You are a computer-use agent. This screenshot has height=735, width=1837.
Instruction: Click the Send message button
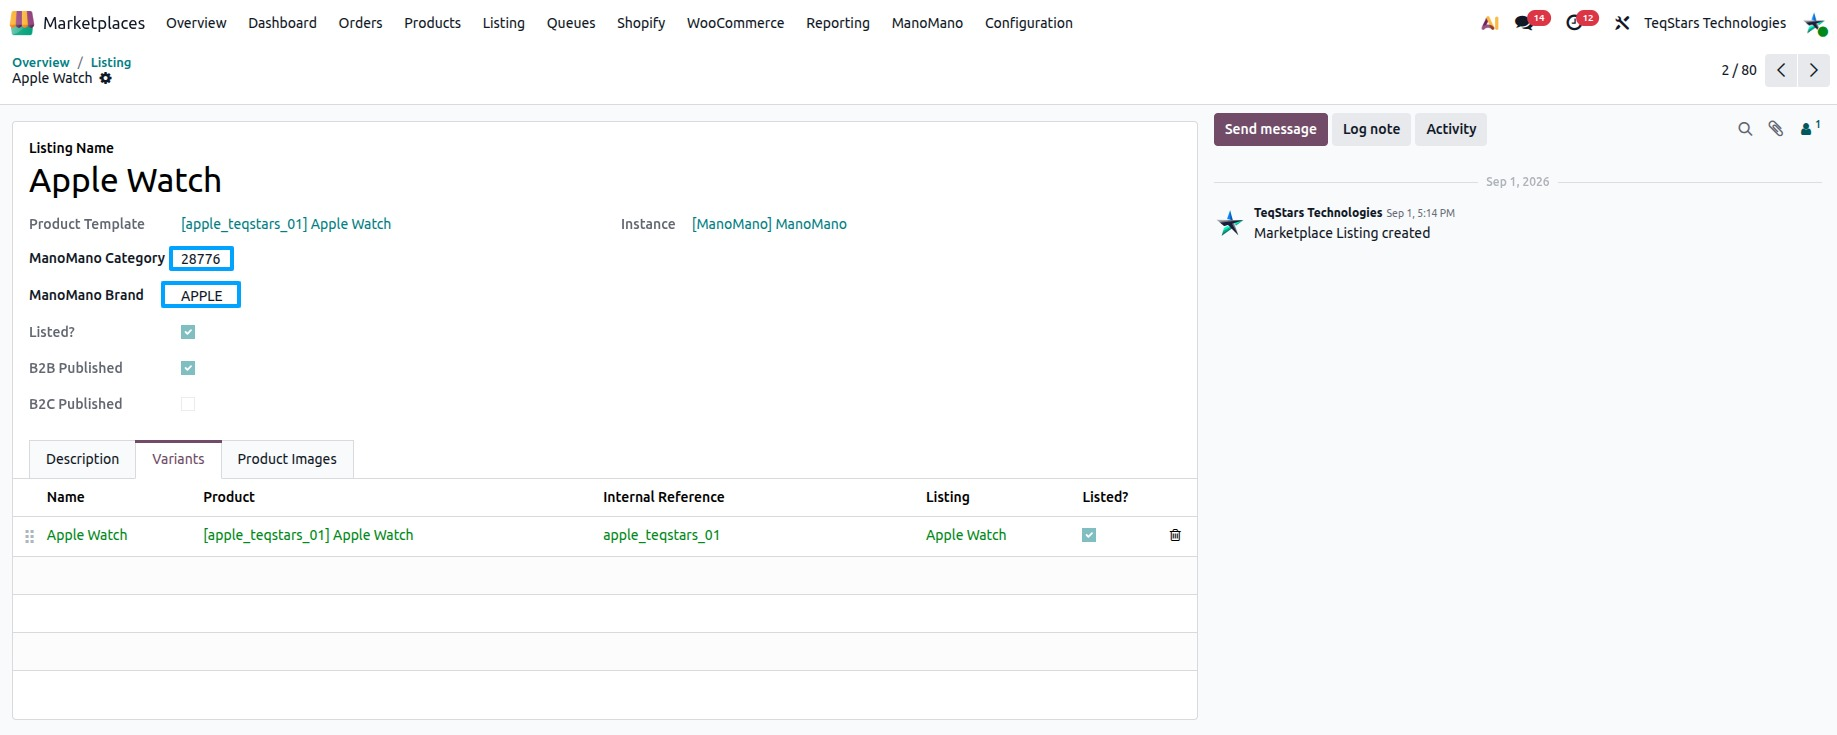[x=1270, y=129]
